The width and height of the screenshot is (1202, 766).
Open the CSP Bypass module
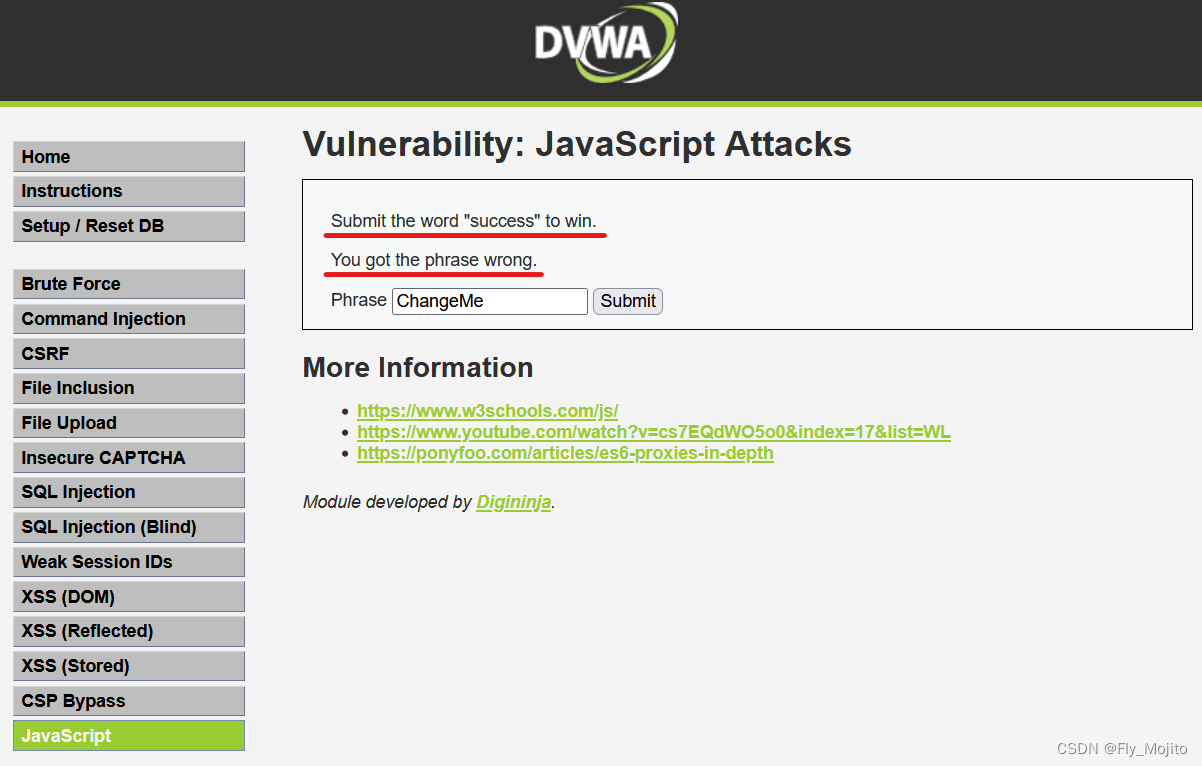(x=128, y=700)
